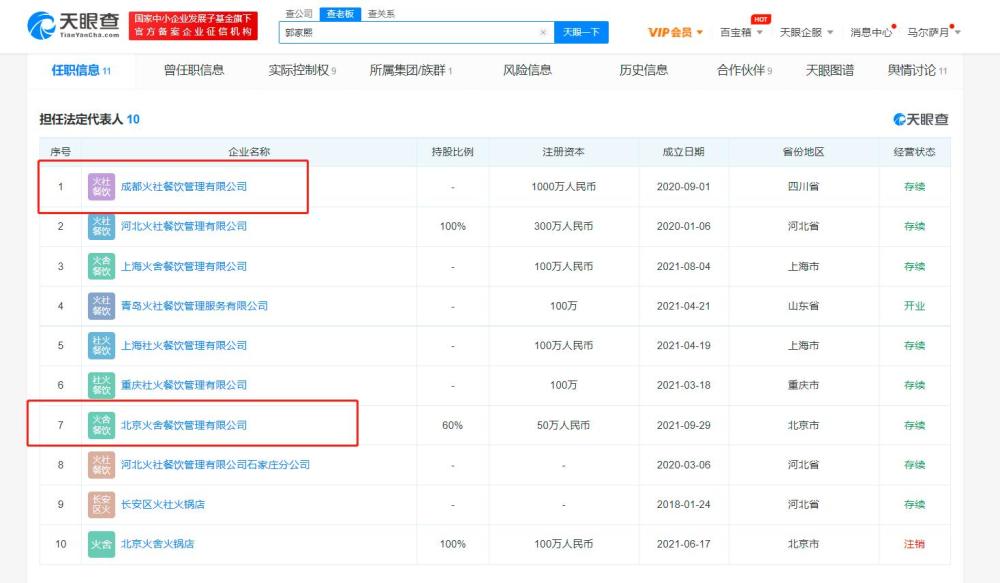
Task: Click the red 官方备案企业征信机构 banner
Action: coord(193,26)
